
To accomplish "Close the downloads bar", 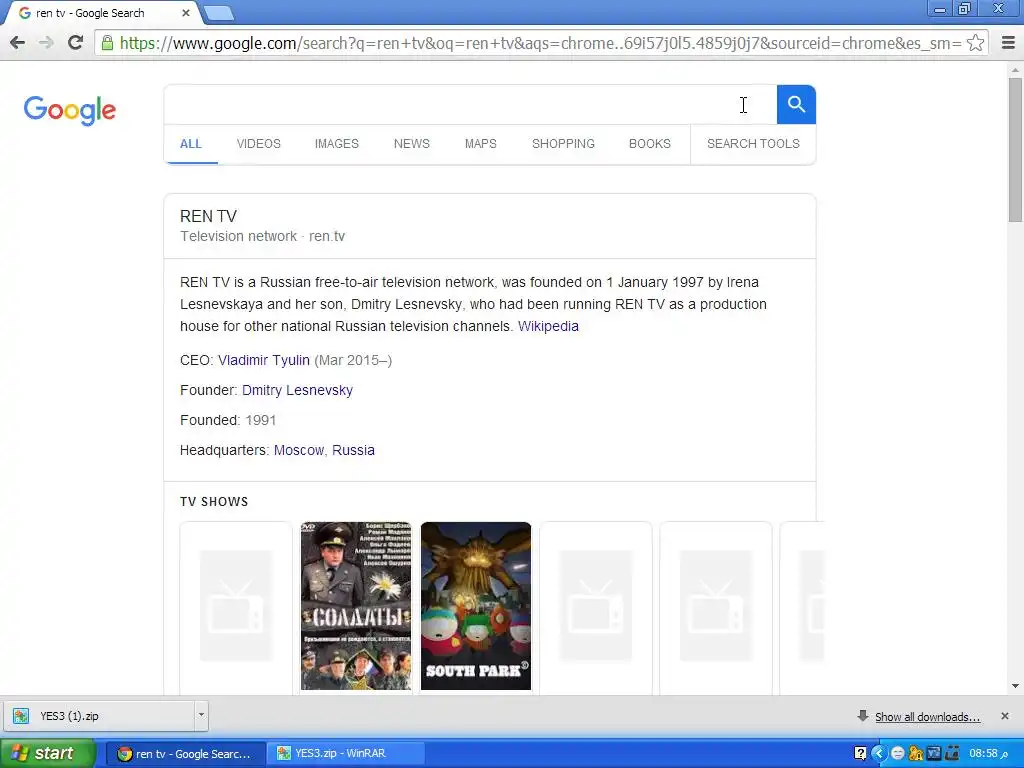I will click(x=1005, y=716).
